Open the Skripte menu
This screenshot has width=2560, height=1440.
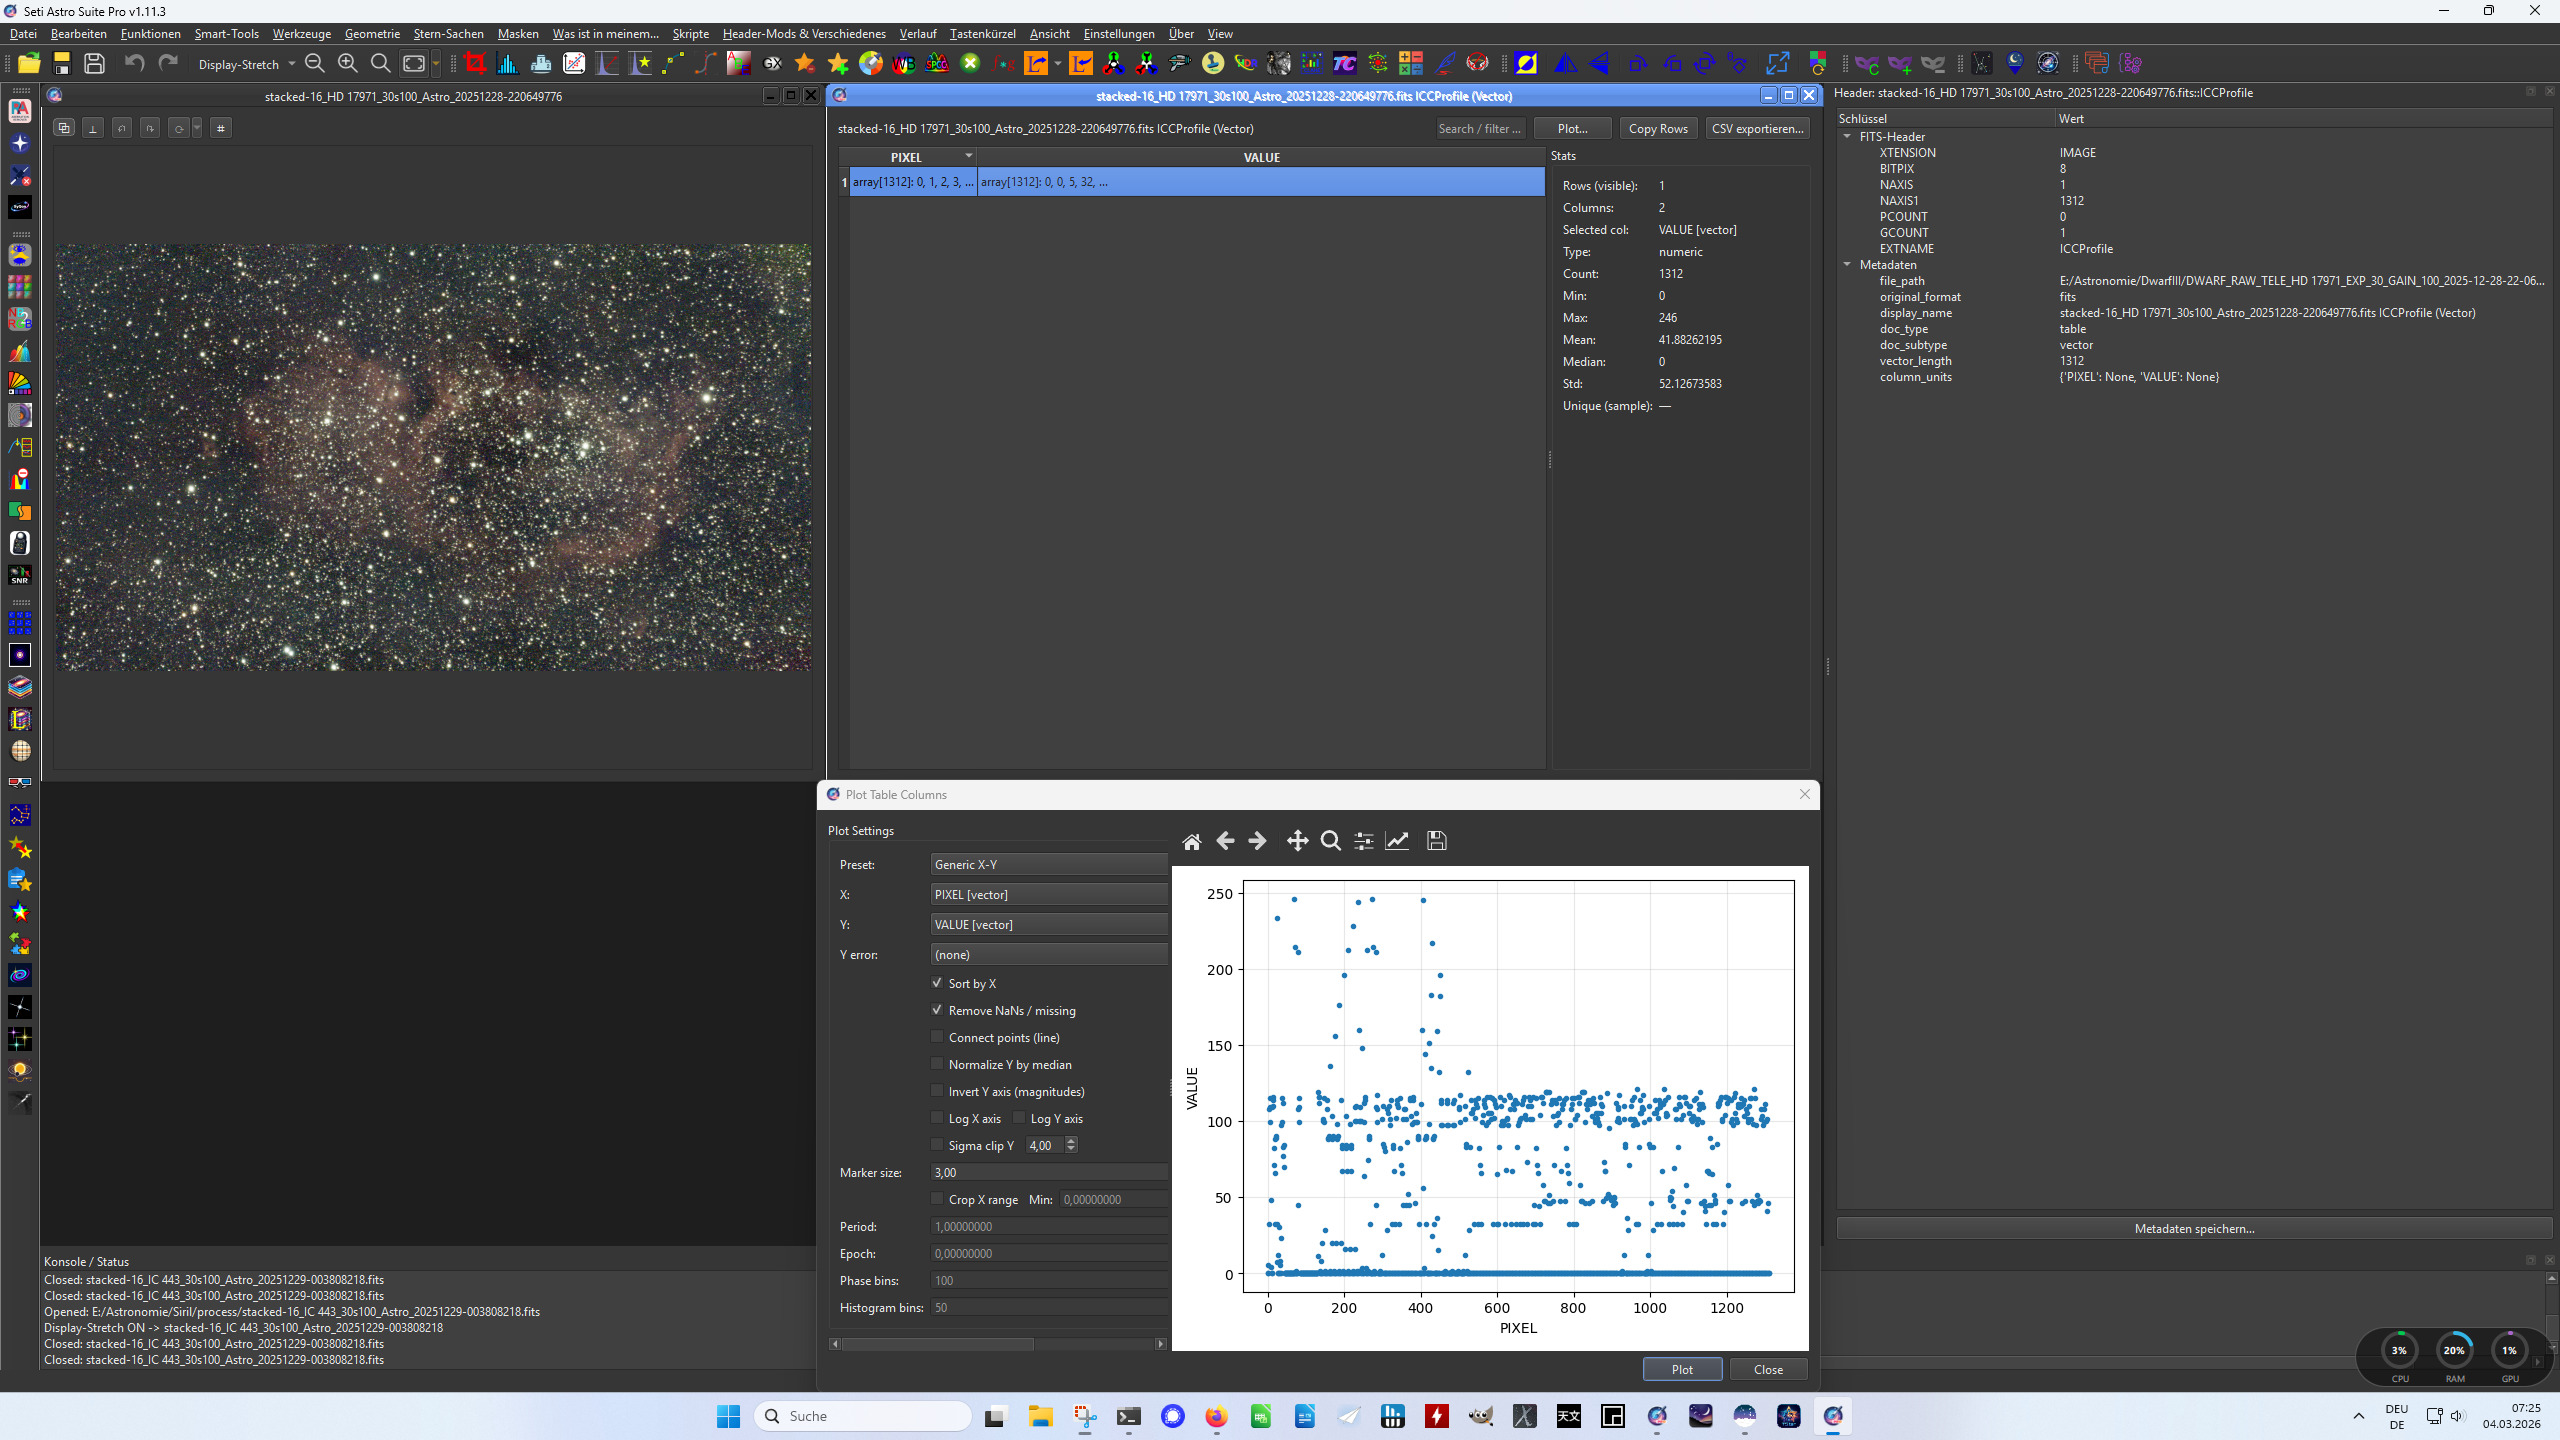[690, 34]
